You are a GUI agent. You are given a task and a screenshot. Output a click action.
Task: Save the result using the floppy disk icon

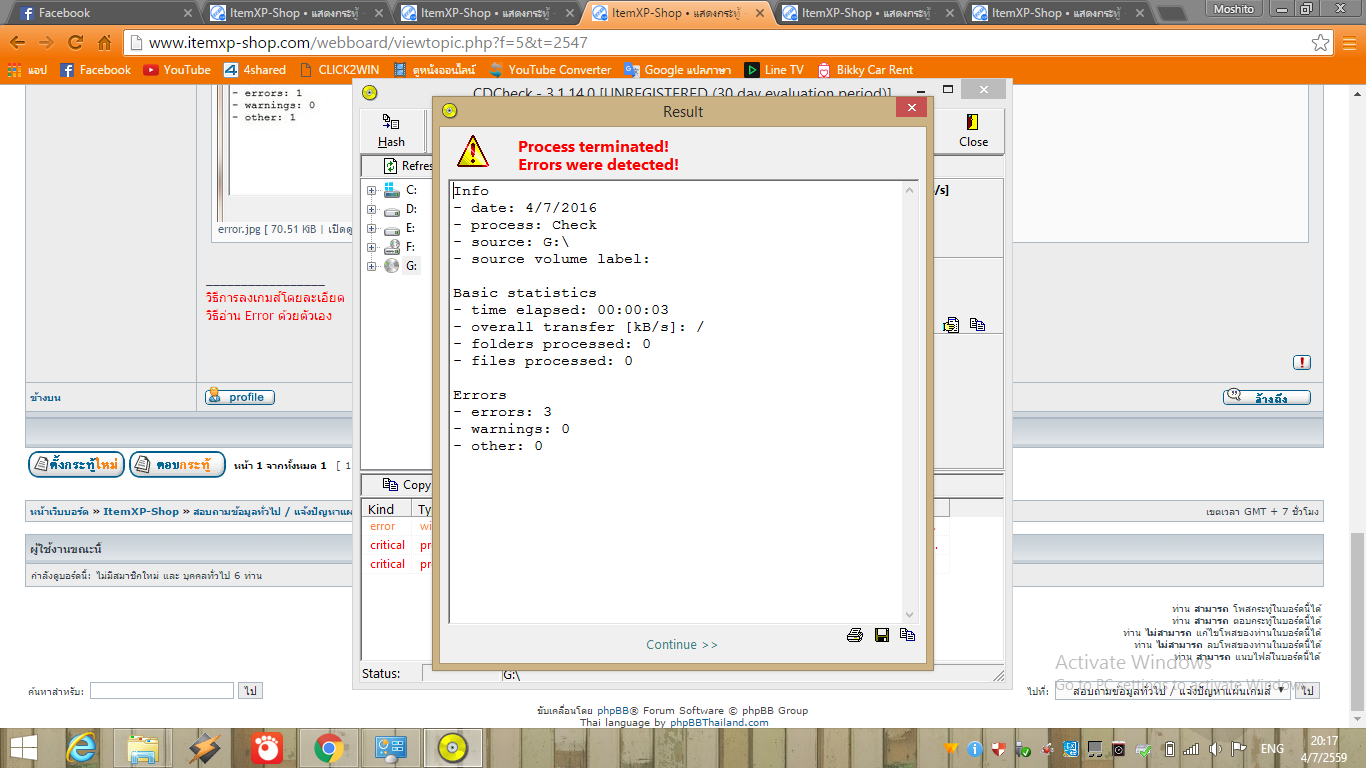(x=882, y=635)
